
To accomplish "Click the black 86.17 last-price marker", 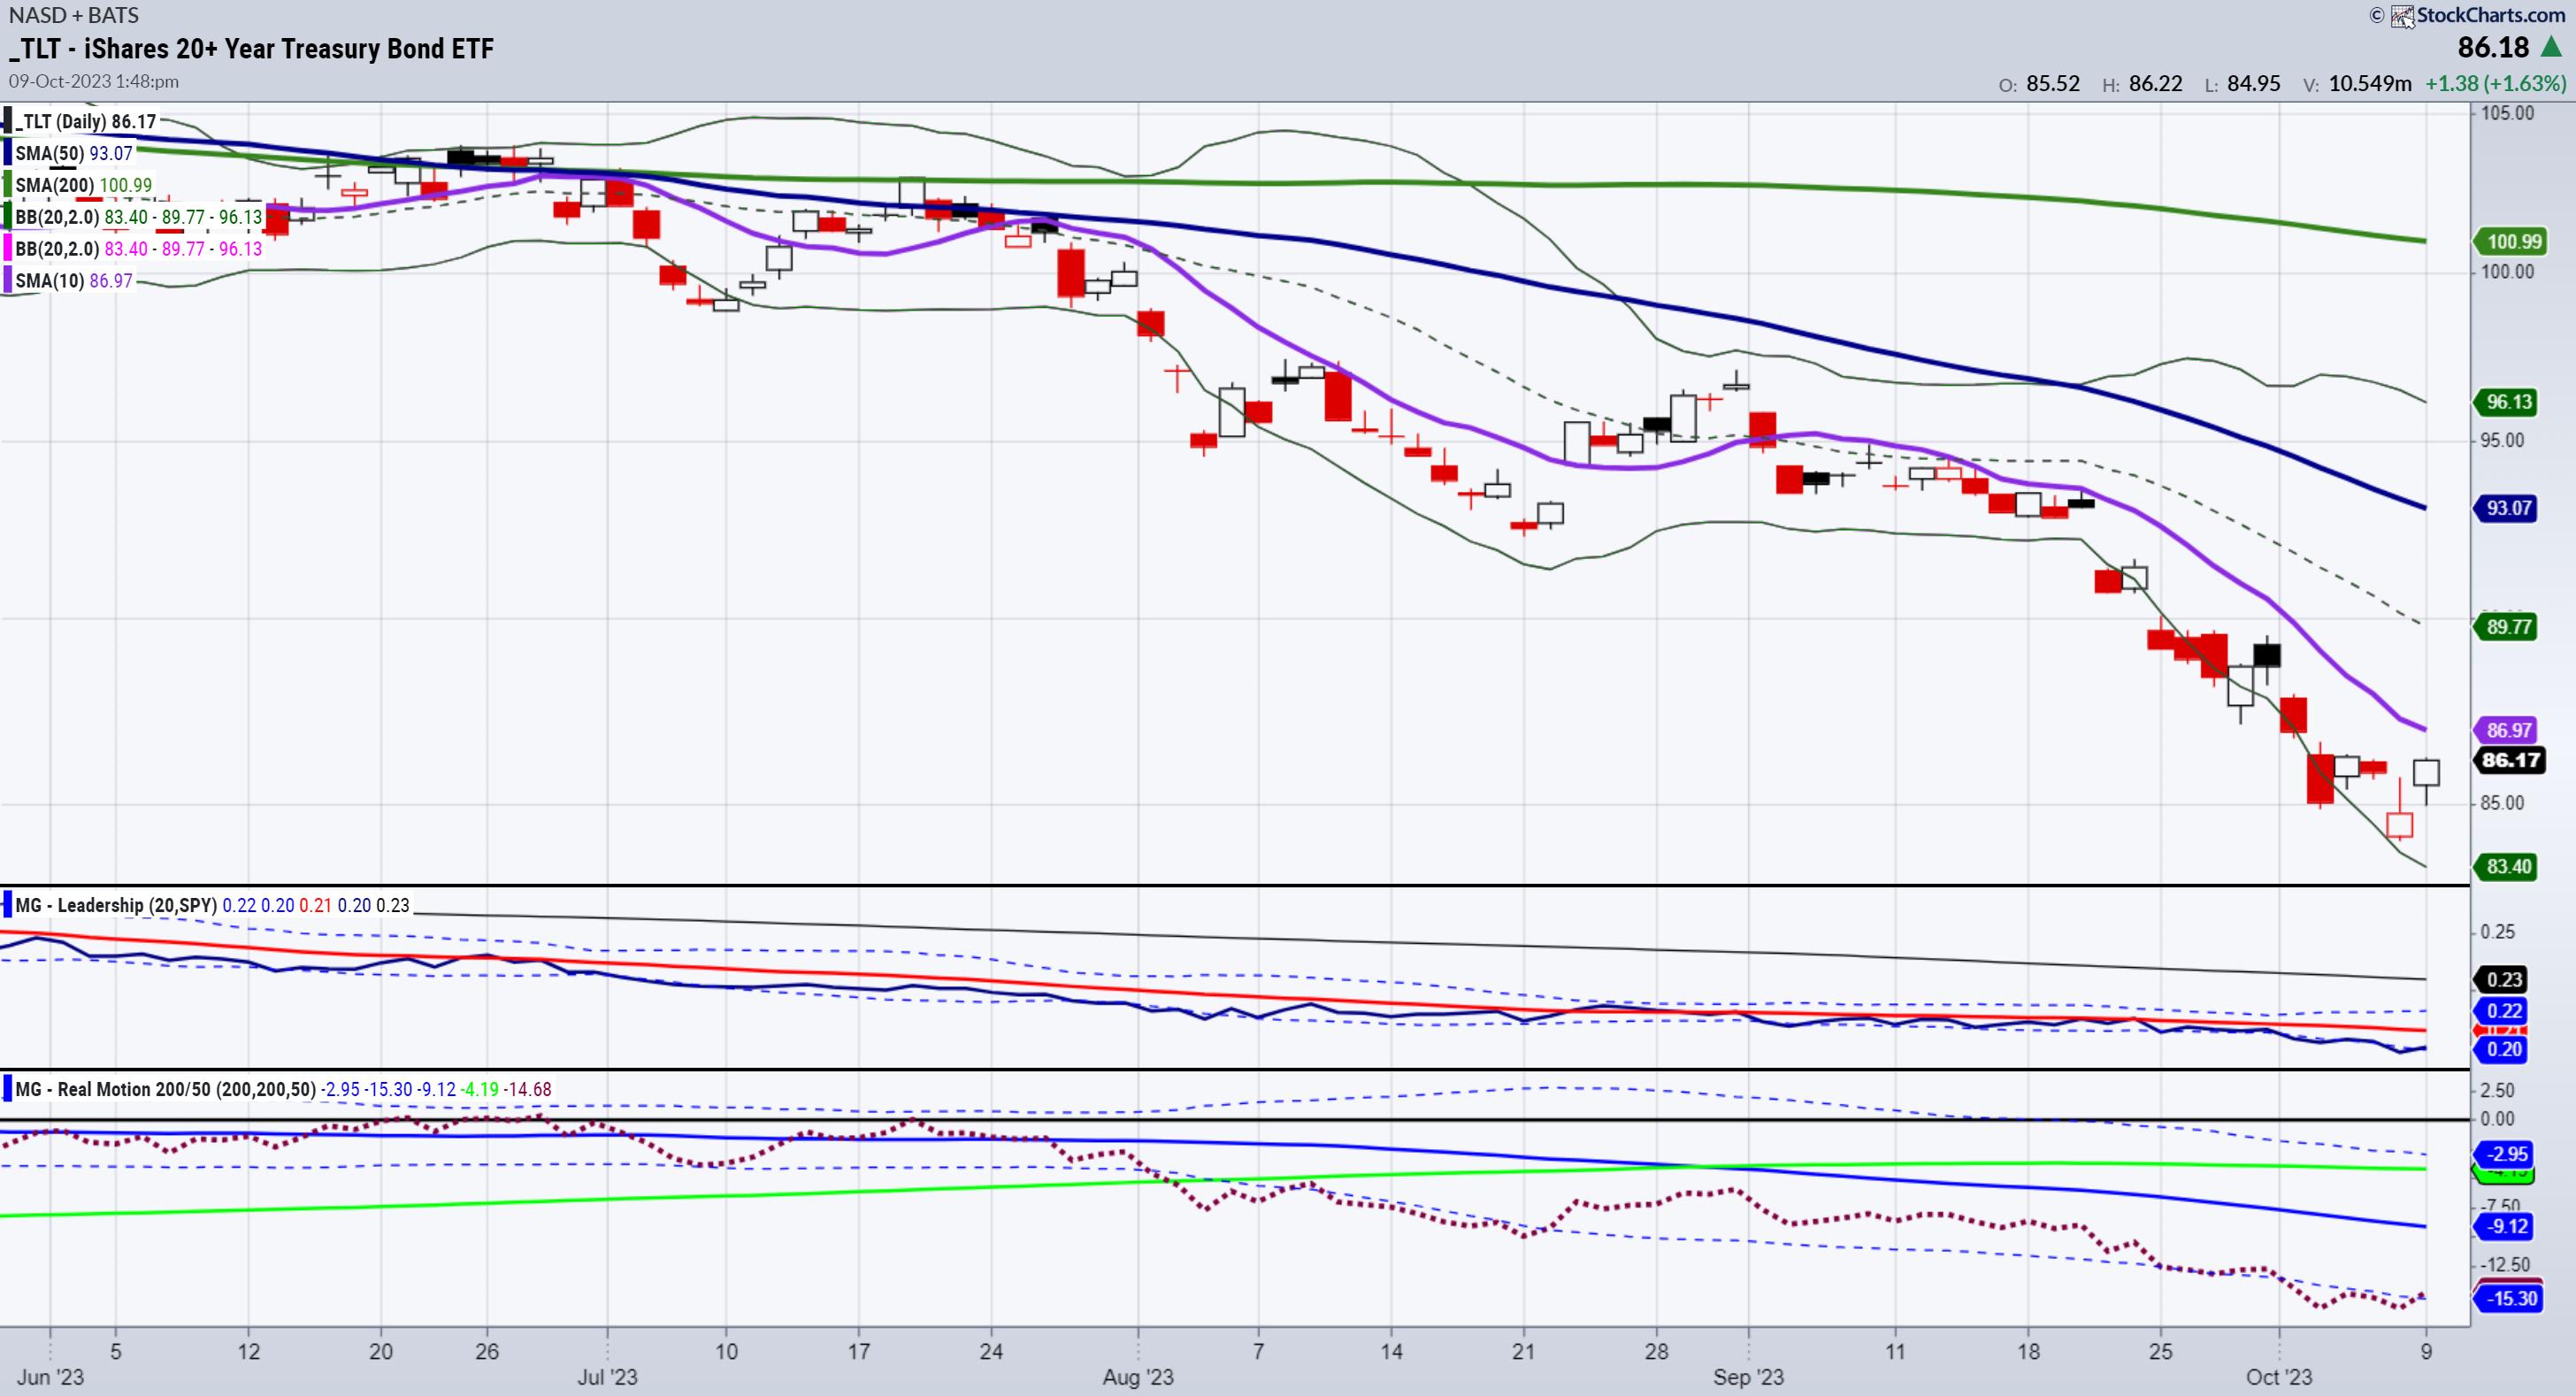I will [2510, 760].
